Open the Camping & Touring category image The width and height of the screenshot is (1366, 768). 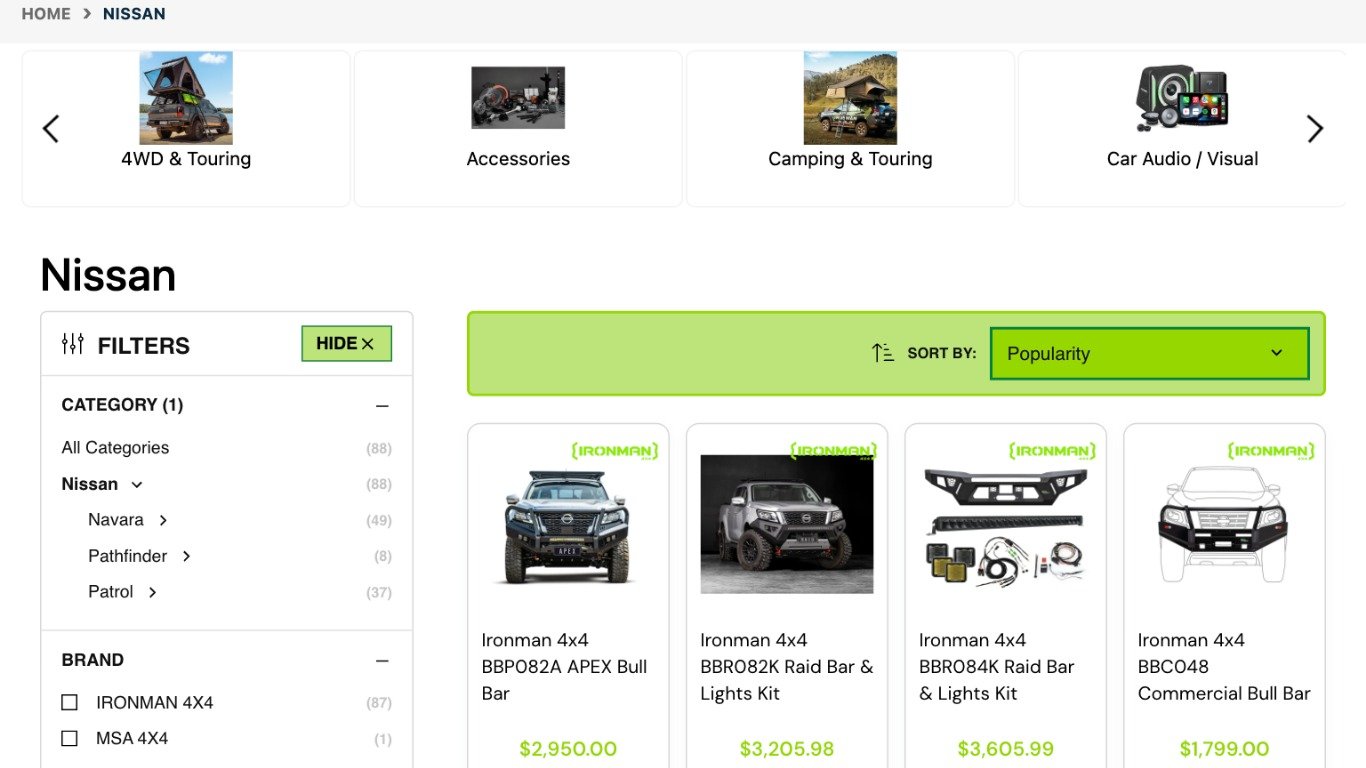tap(850, 98)
